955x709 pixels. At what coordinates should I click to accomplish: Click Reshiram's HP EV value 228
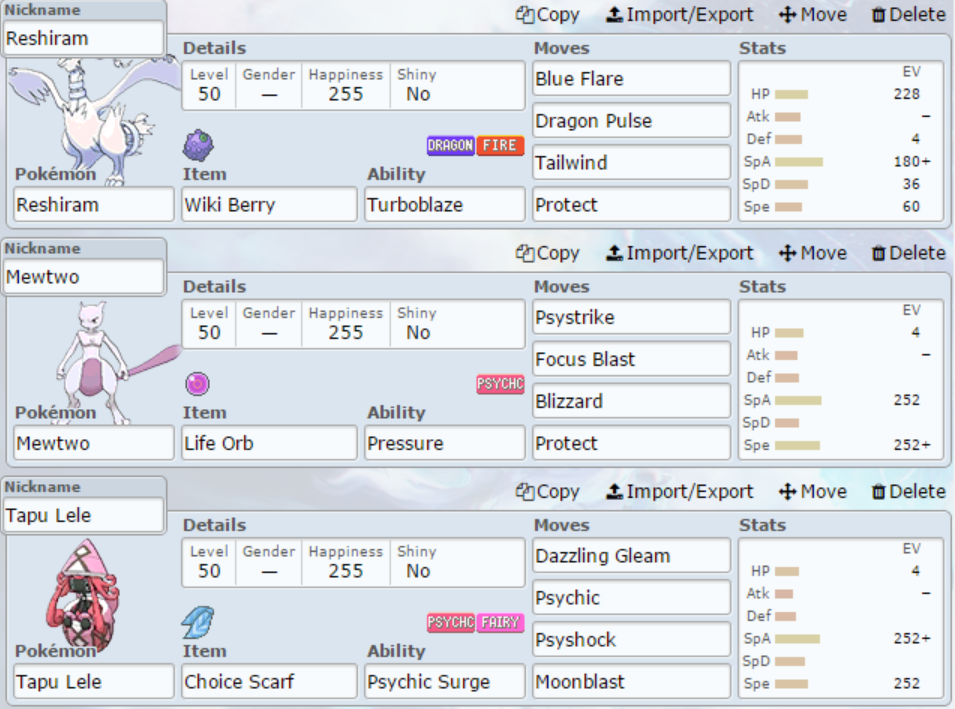tap(906, 94)
